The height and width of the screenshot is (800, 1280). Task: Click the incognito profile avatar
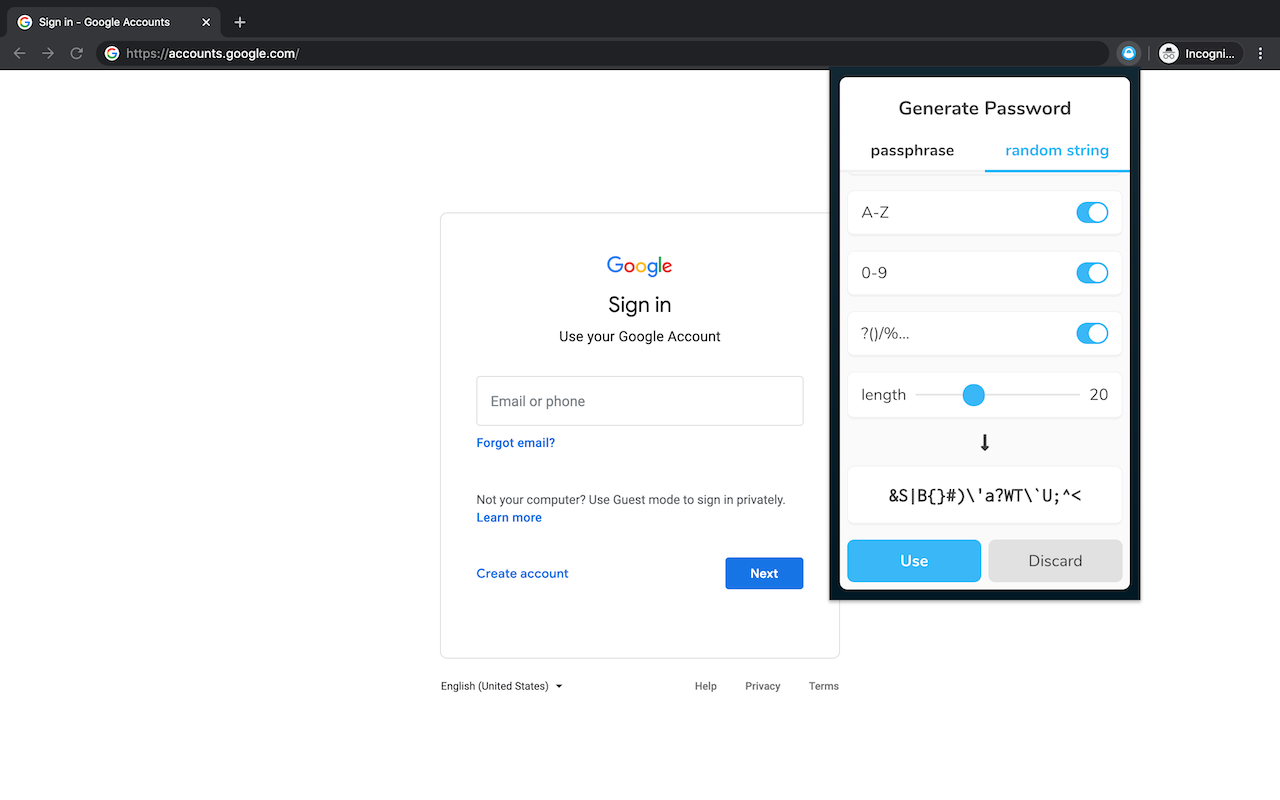(1168, 53)
